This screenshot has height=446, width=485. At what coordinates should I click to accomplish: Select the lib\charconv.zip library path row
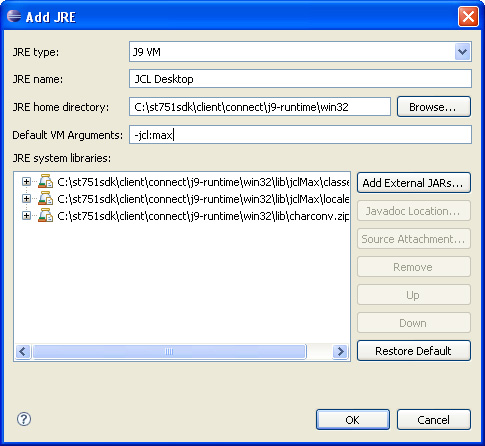[x=203, y=216]
